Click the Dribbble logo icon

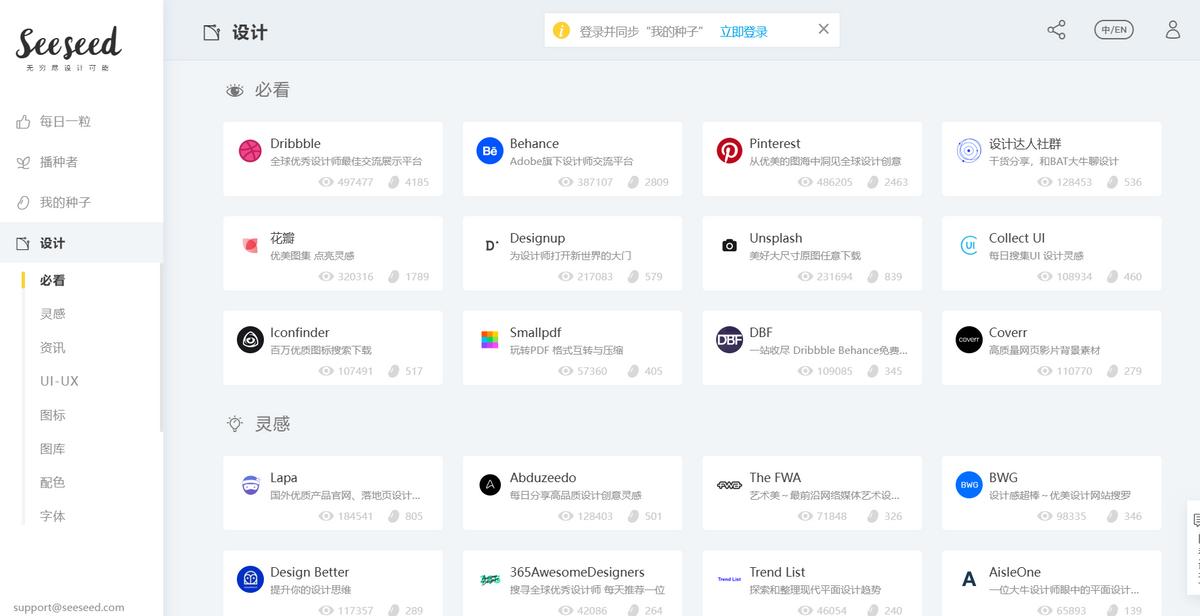(249, 151)
